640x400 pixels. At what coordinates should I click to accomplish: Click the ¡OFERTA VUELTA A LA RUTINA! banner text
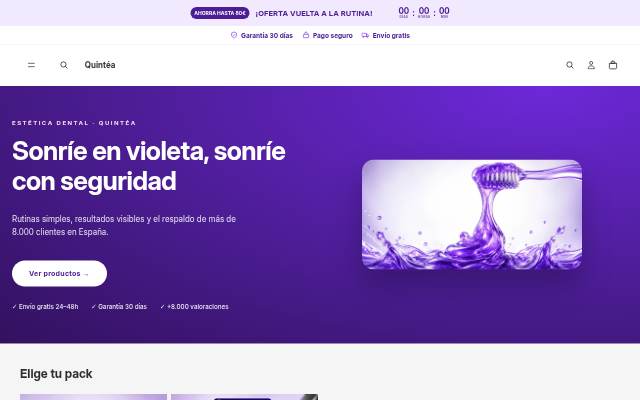pos(313,13)
